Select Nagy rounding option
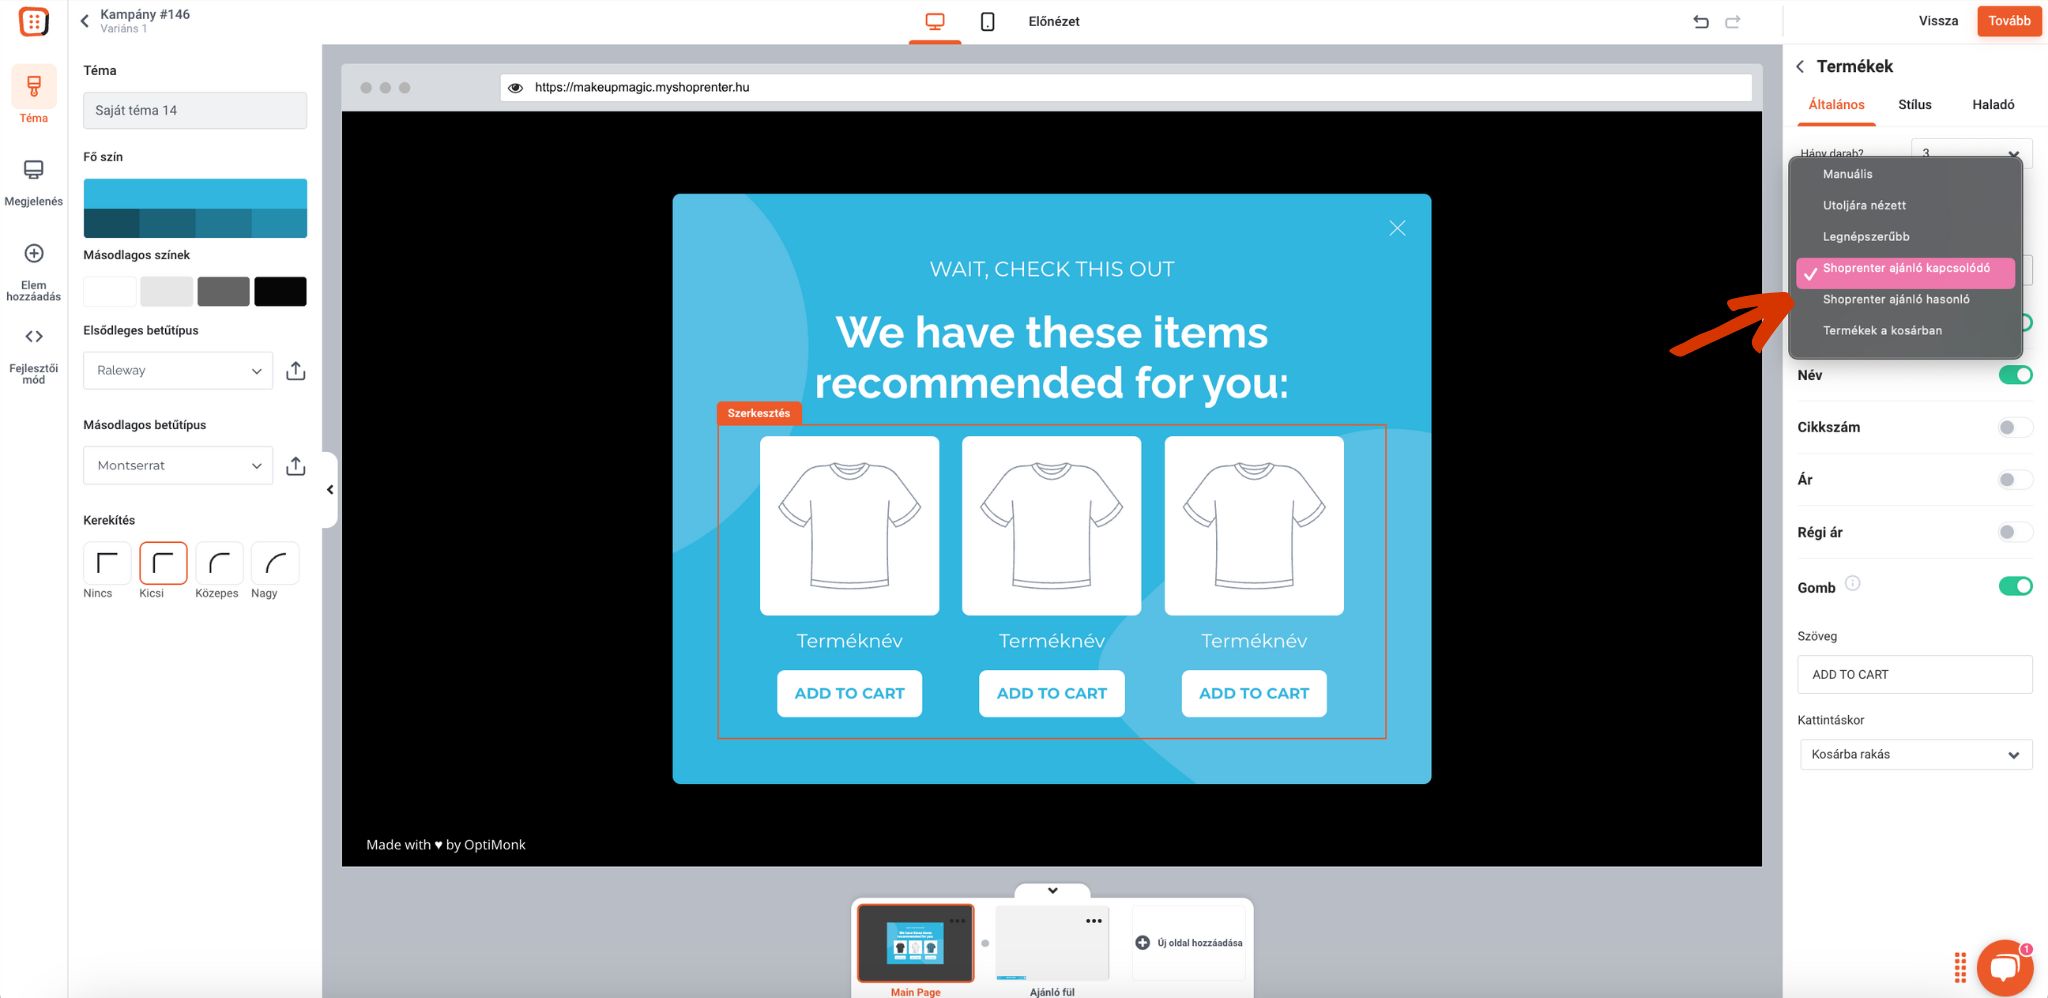Image resolution: width=2048 pixels, height=998 pixels. pos(275,563)
